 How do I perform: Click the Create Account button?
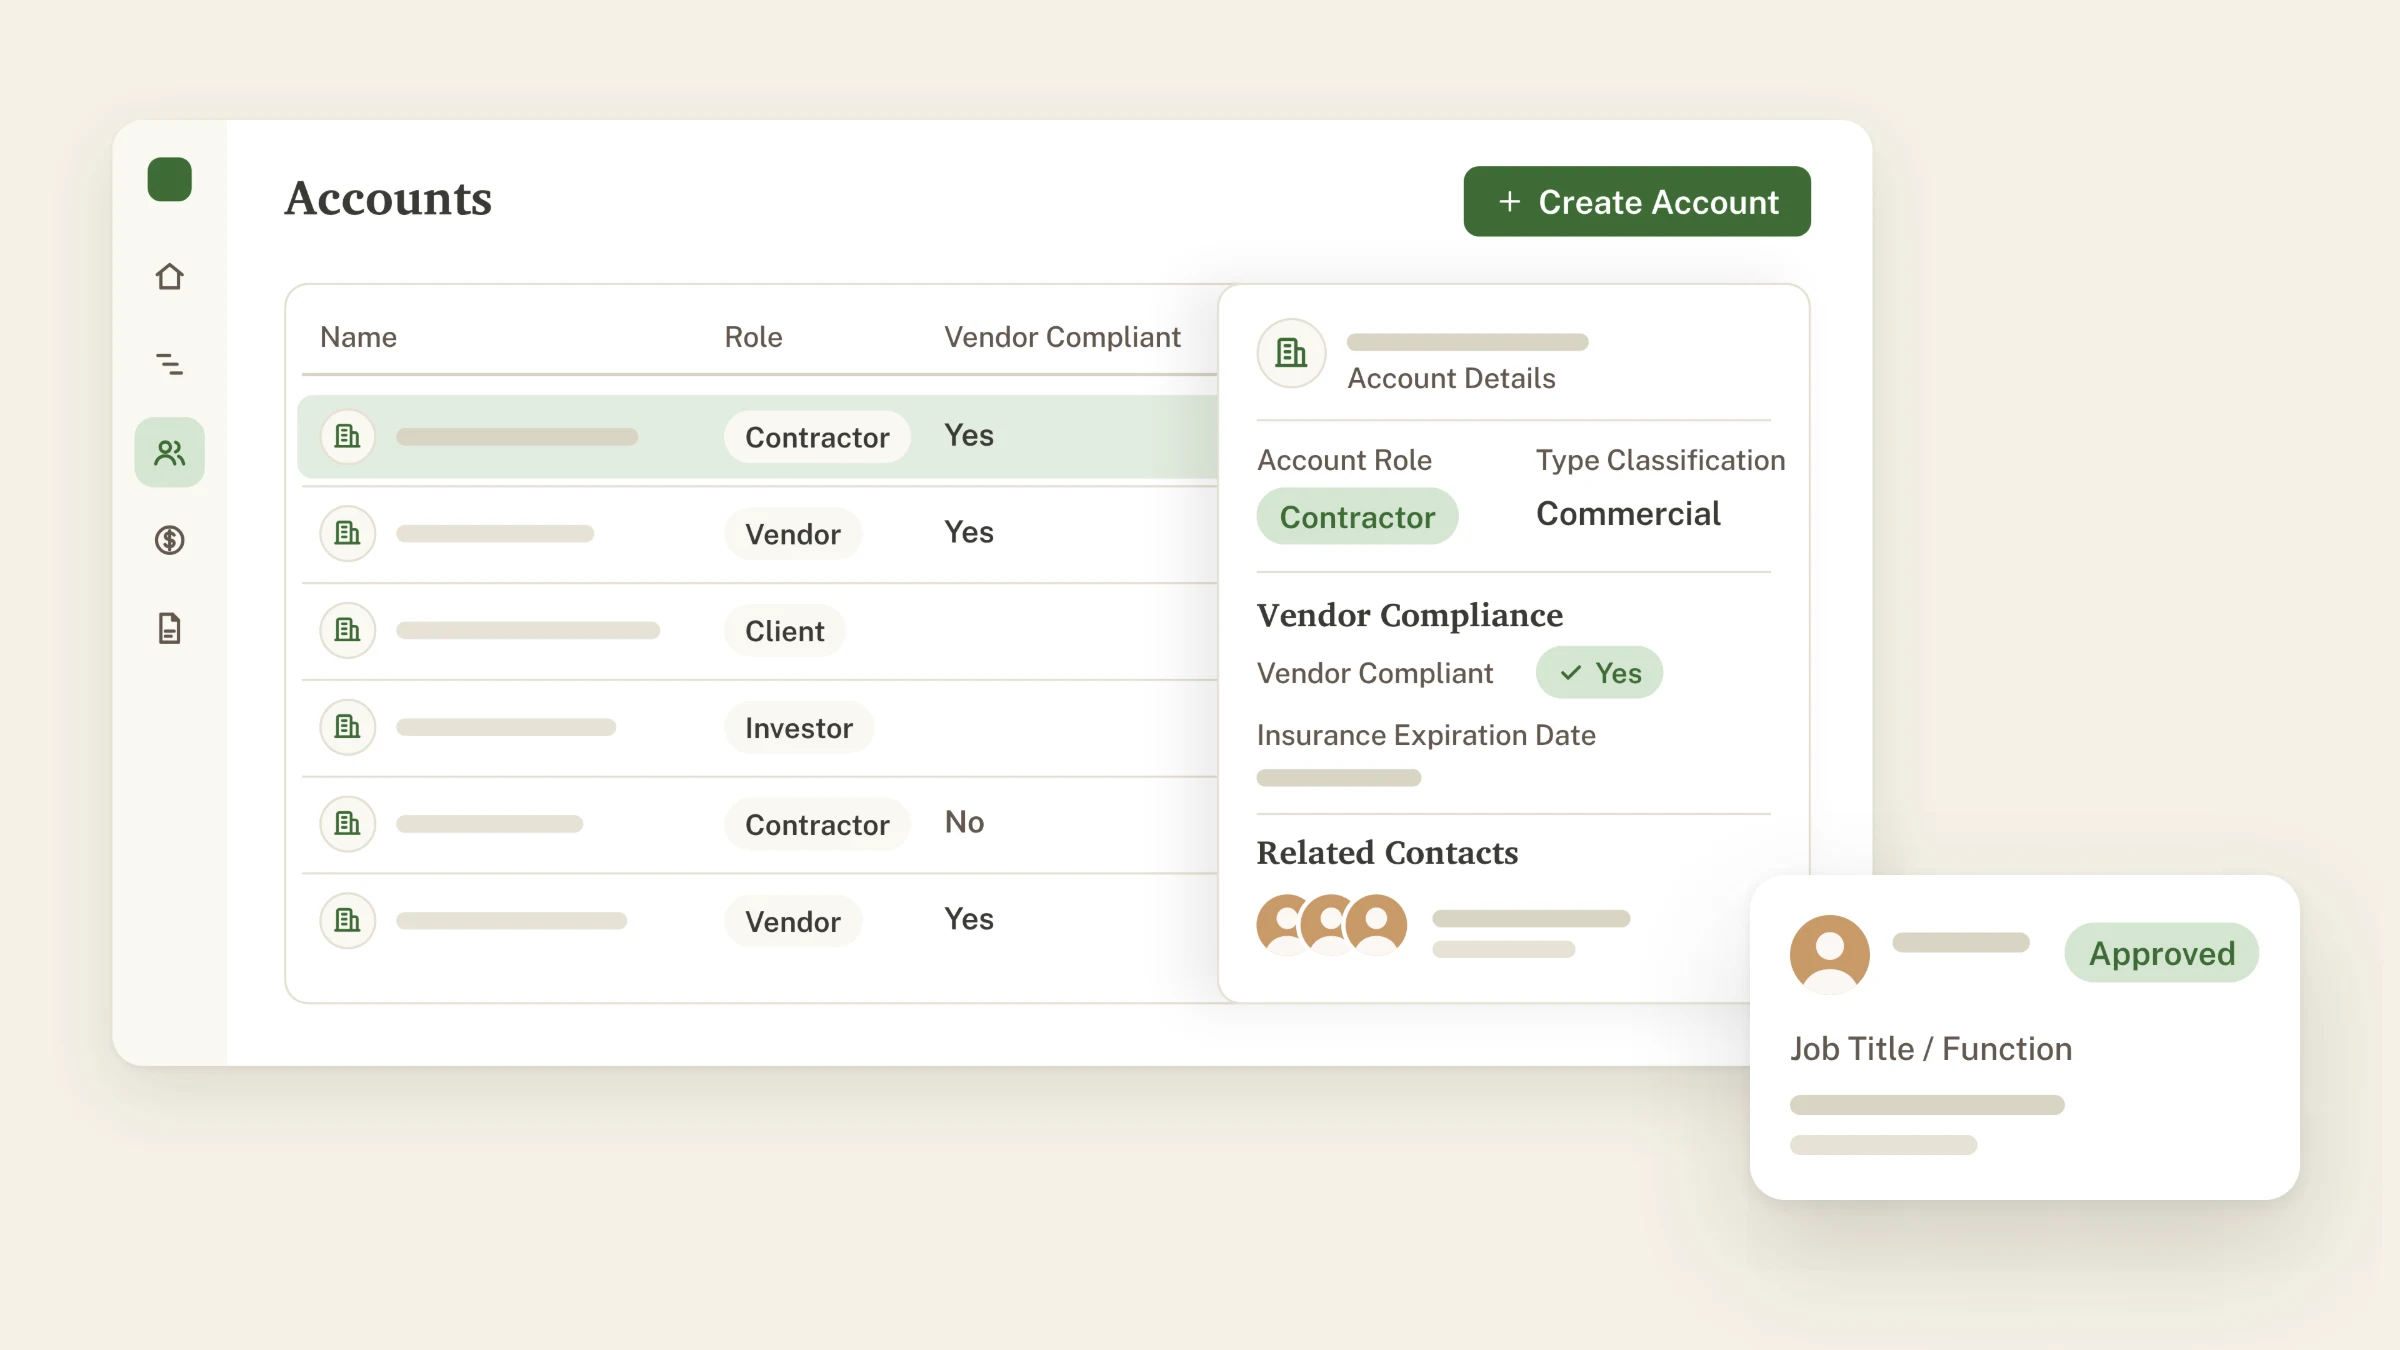pyautogui.click(x=1637, y=202)
